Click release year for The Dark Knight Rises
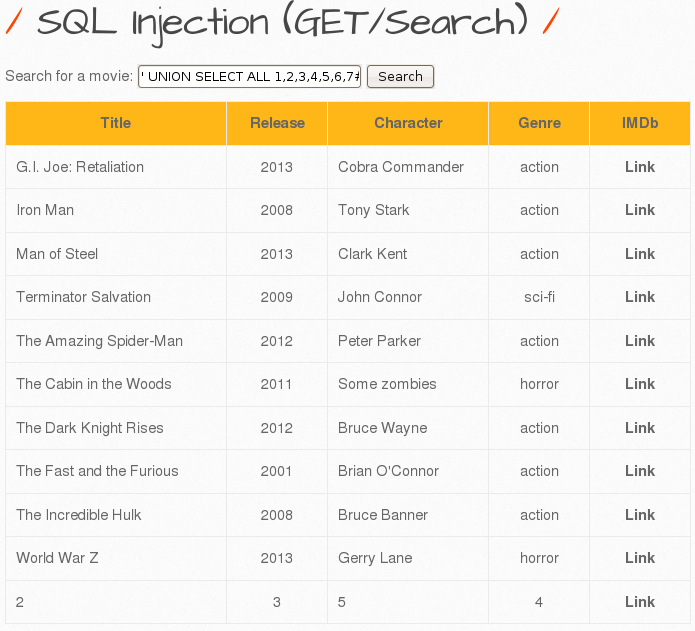The width and height of the screenshot is (695, 631). coord(277,428)
